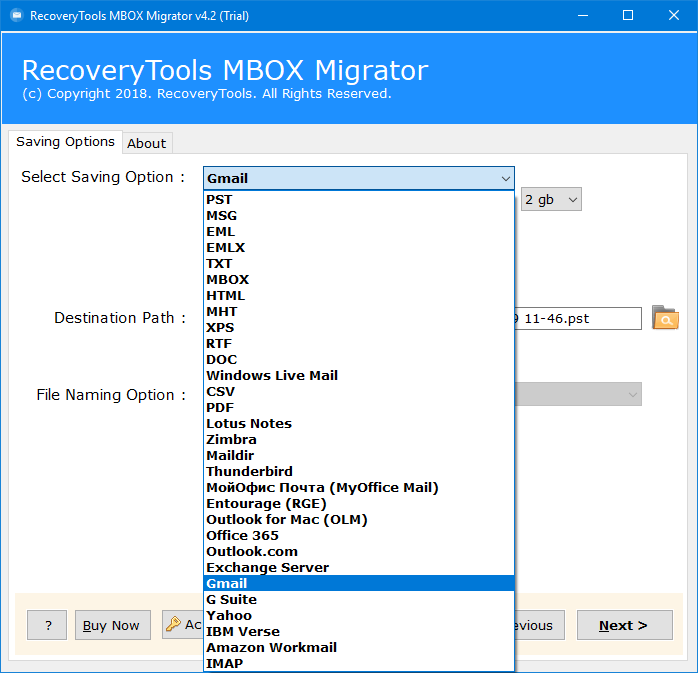Click the Next > button
Screen dimensions: 698x673
pos(625,625)
